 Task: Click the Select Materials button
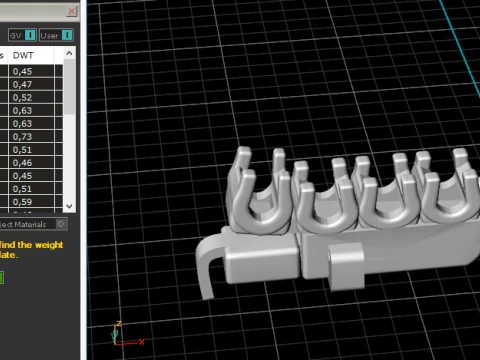point(33,224)
